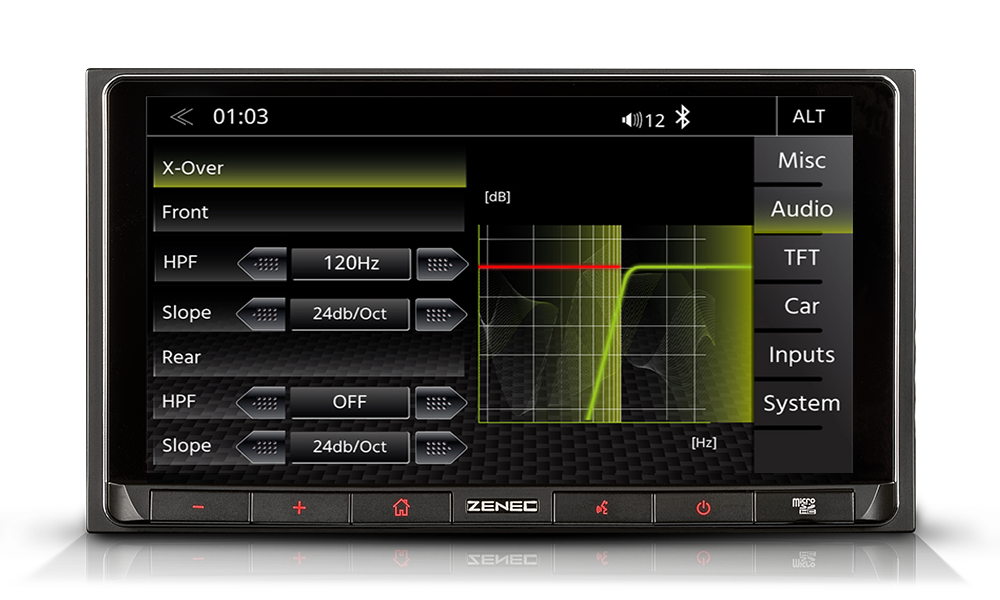This screenshot has width=1000, height=600.
Task: Decrease Front Slope with left arrow
Action: (261, 314)
